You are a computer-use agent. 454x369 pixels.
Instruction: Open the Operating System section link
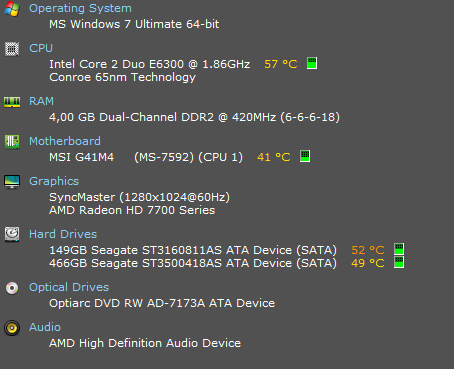[80, 8]
